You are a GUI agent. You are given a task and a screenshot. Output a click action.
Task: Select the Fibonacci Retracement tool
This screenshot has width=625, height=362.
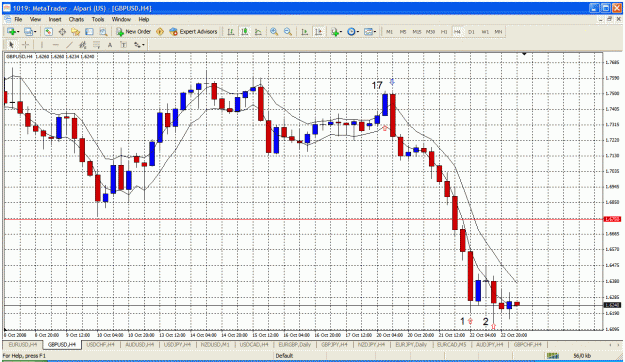[x=96, y=45]
